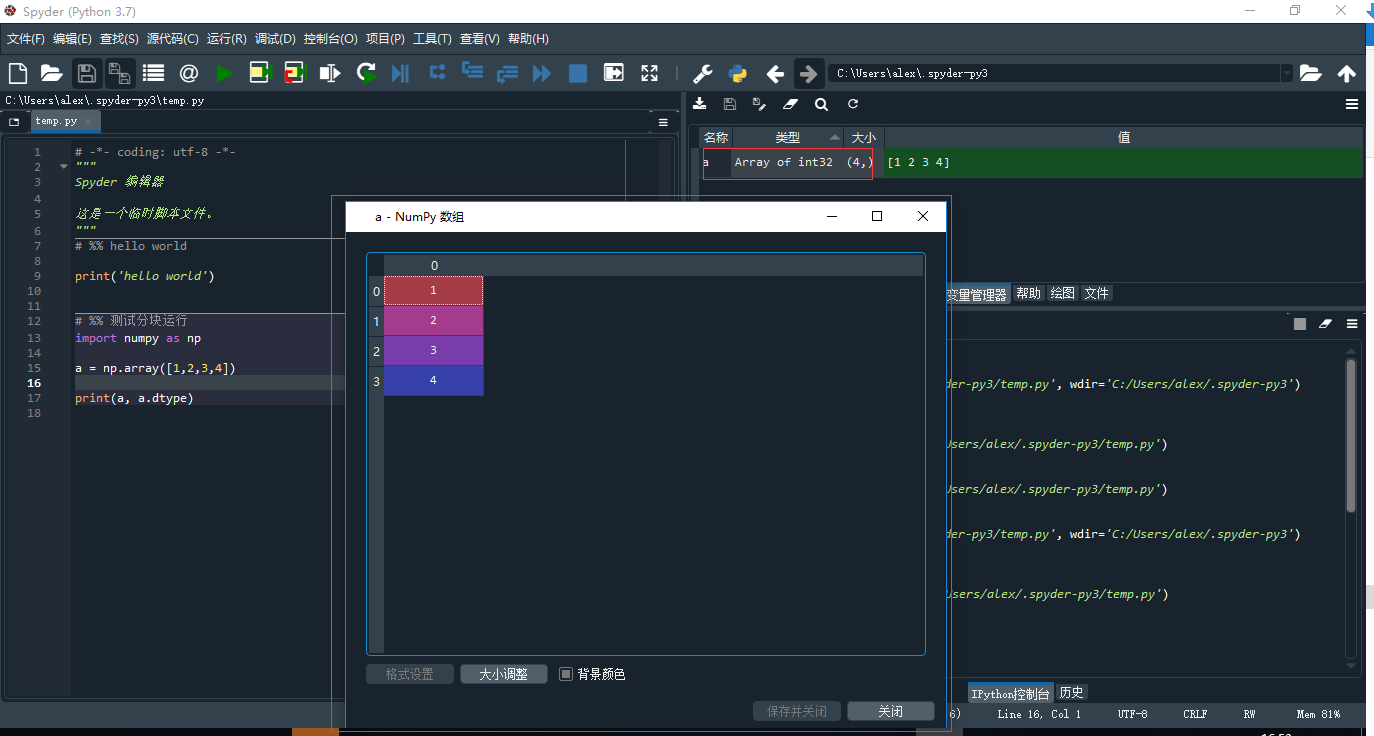The height and width of the screenshot is (736, 1374).
Task: Open the editor pane options menu
Action: [663, 122]
